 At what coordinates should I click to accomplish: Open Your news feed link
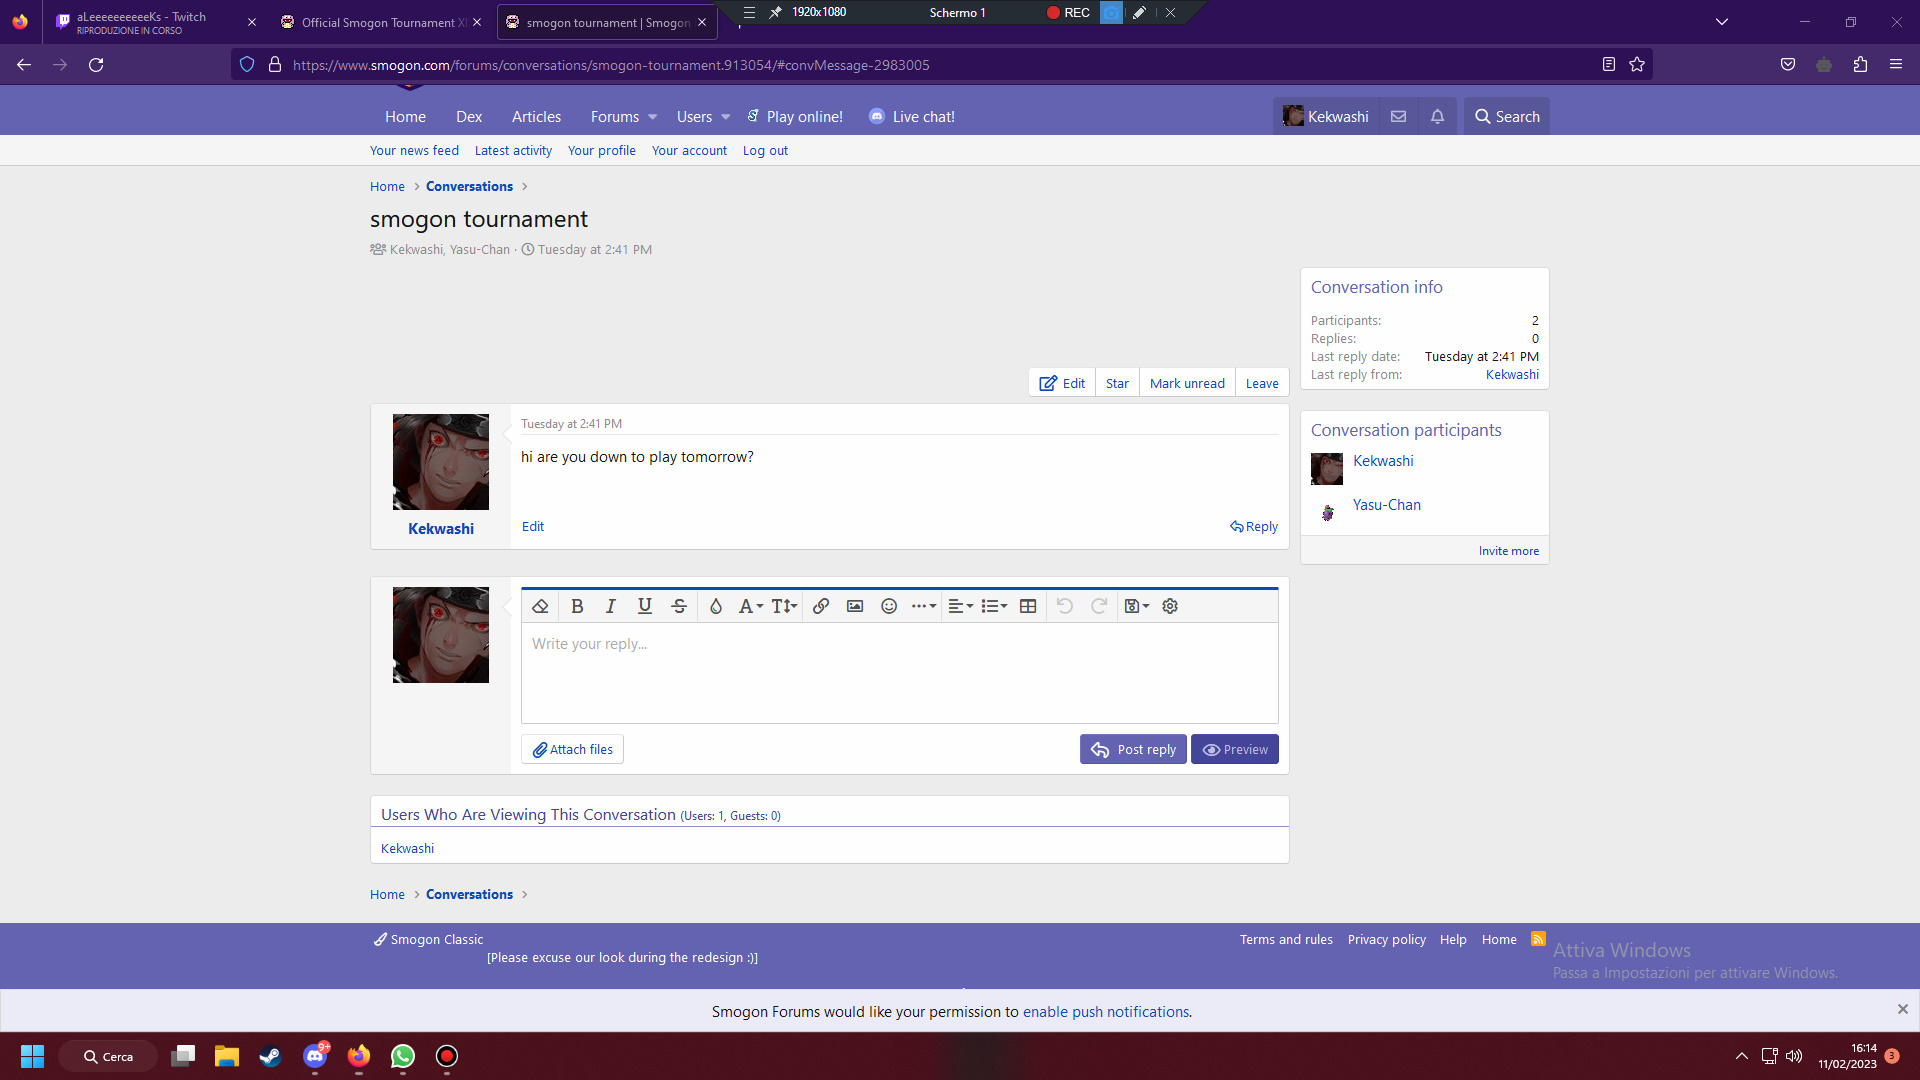coord(414,151)
